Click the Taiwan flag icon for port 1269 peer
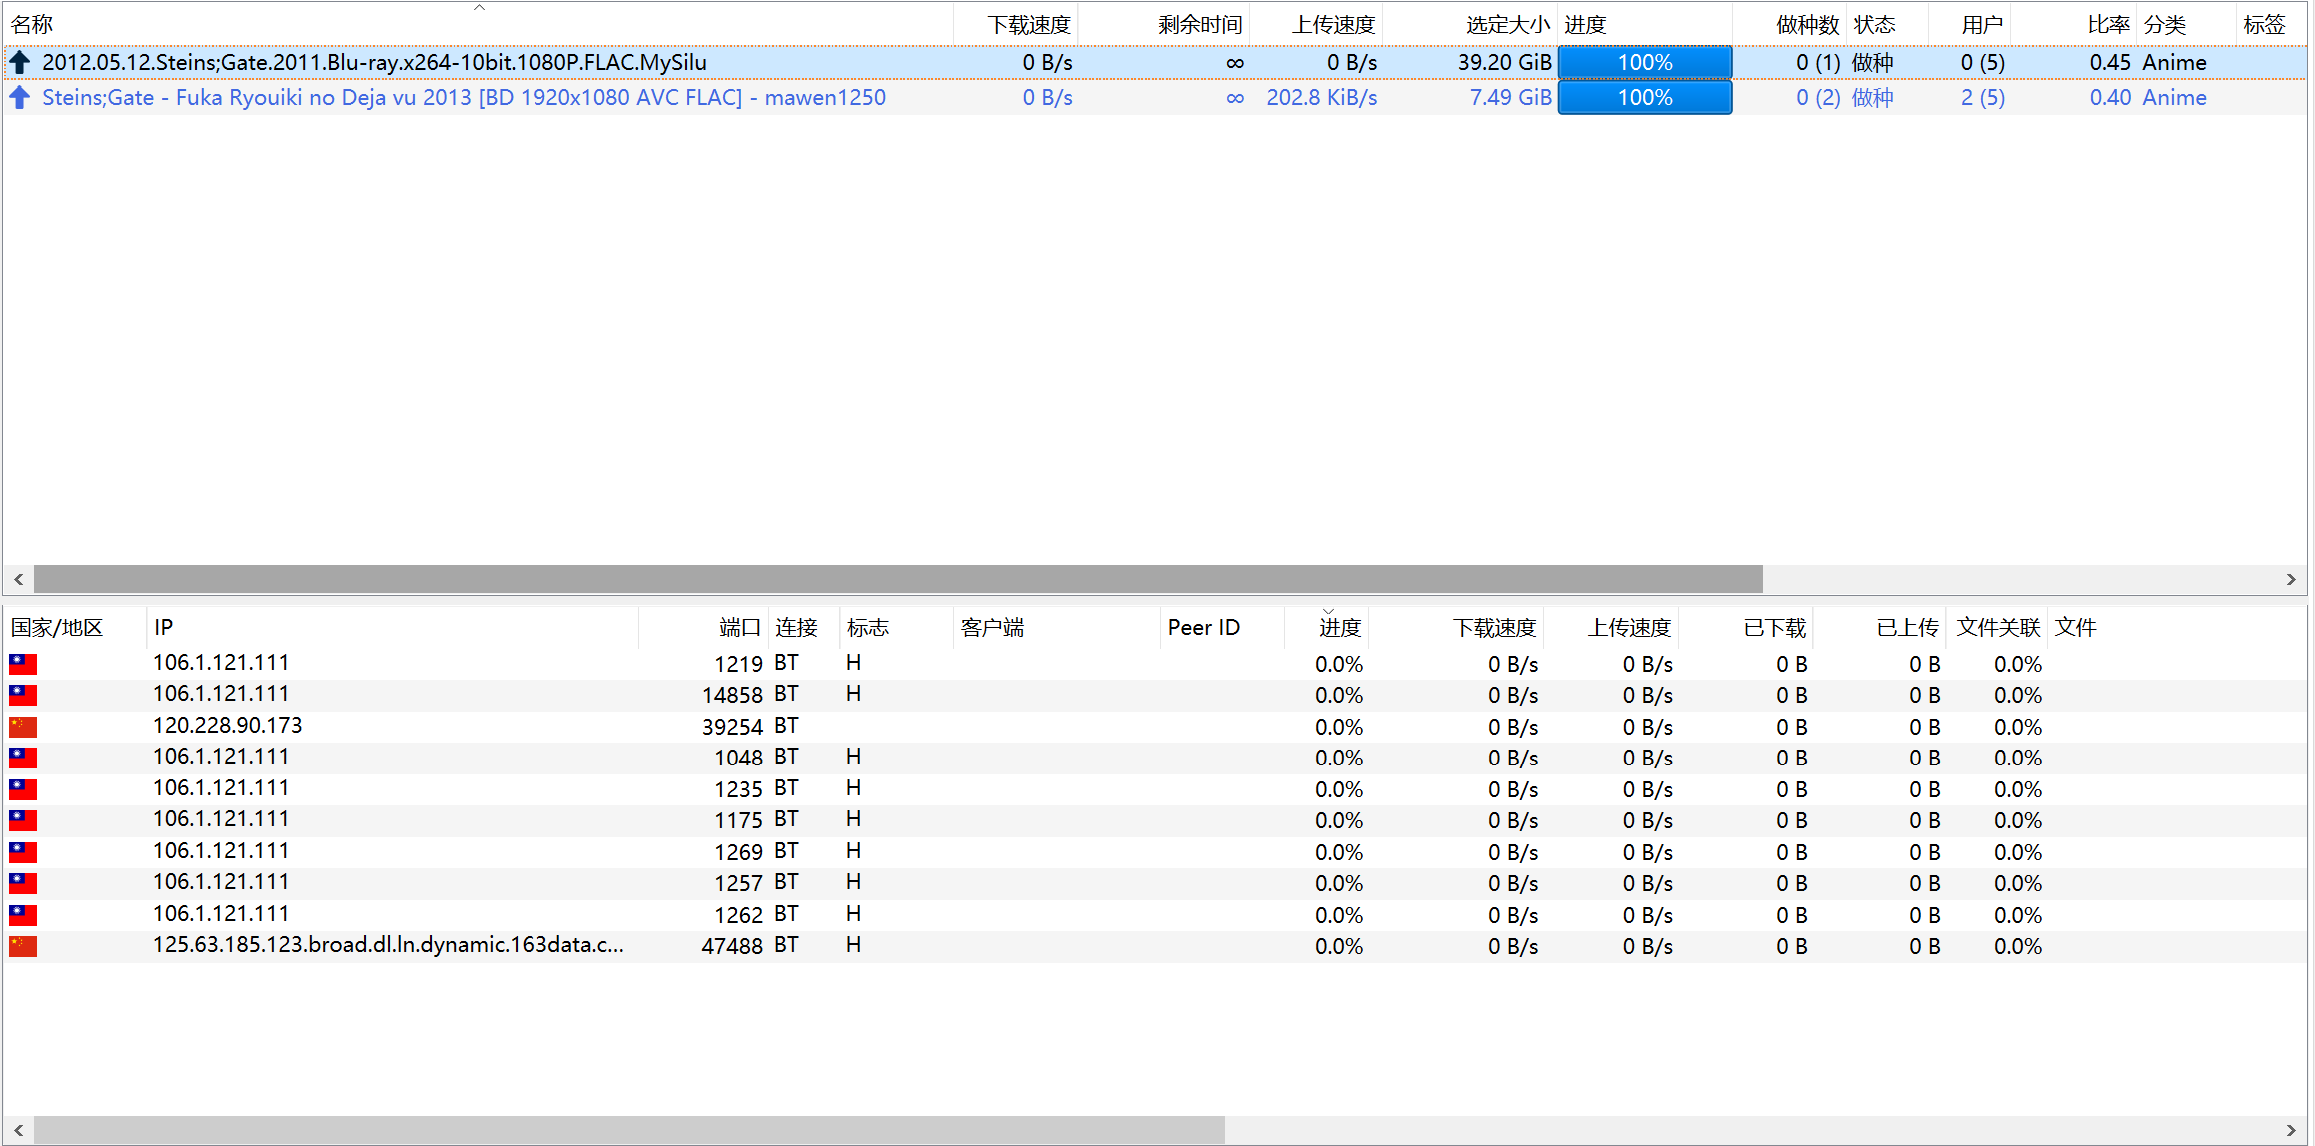The image size is (2315, 1146). (x=23, y=852)
